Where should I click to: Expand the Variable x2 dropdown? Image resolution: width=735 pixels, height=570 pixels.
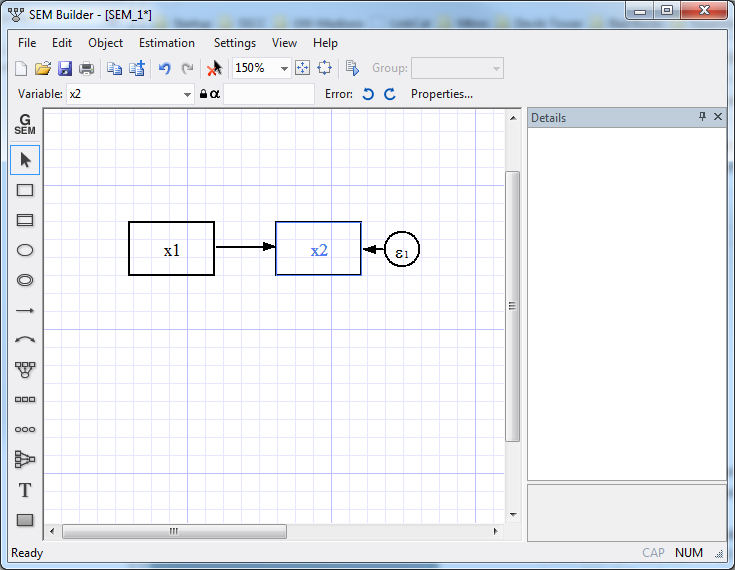point(187,94)
